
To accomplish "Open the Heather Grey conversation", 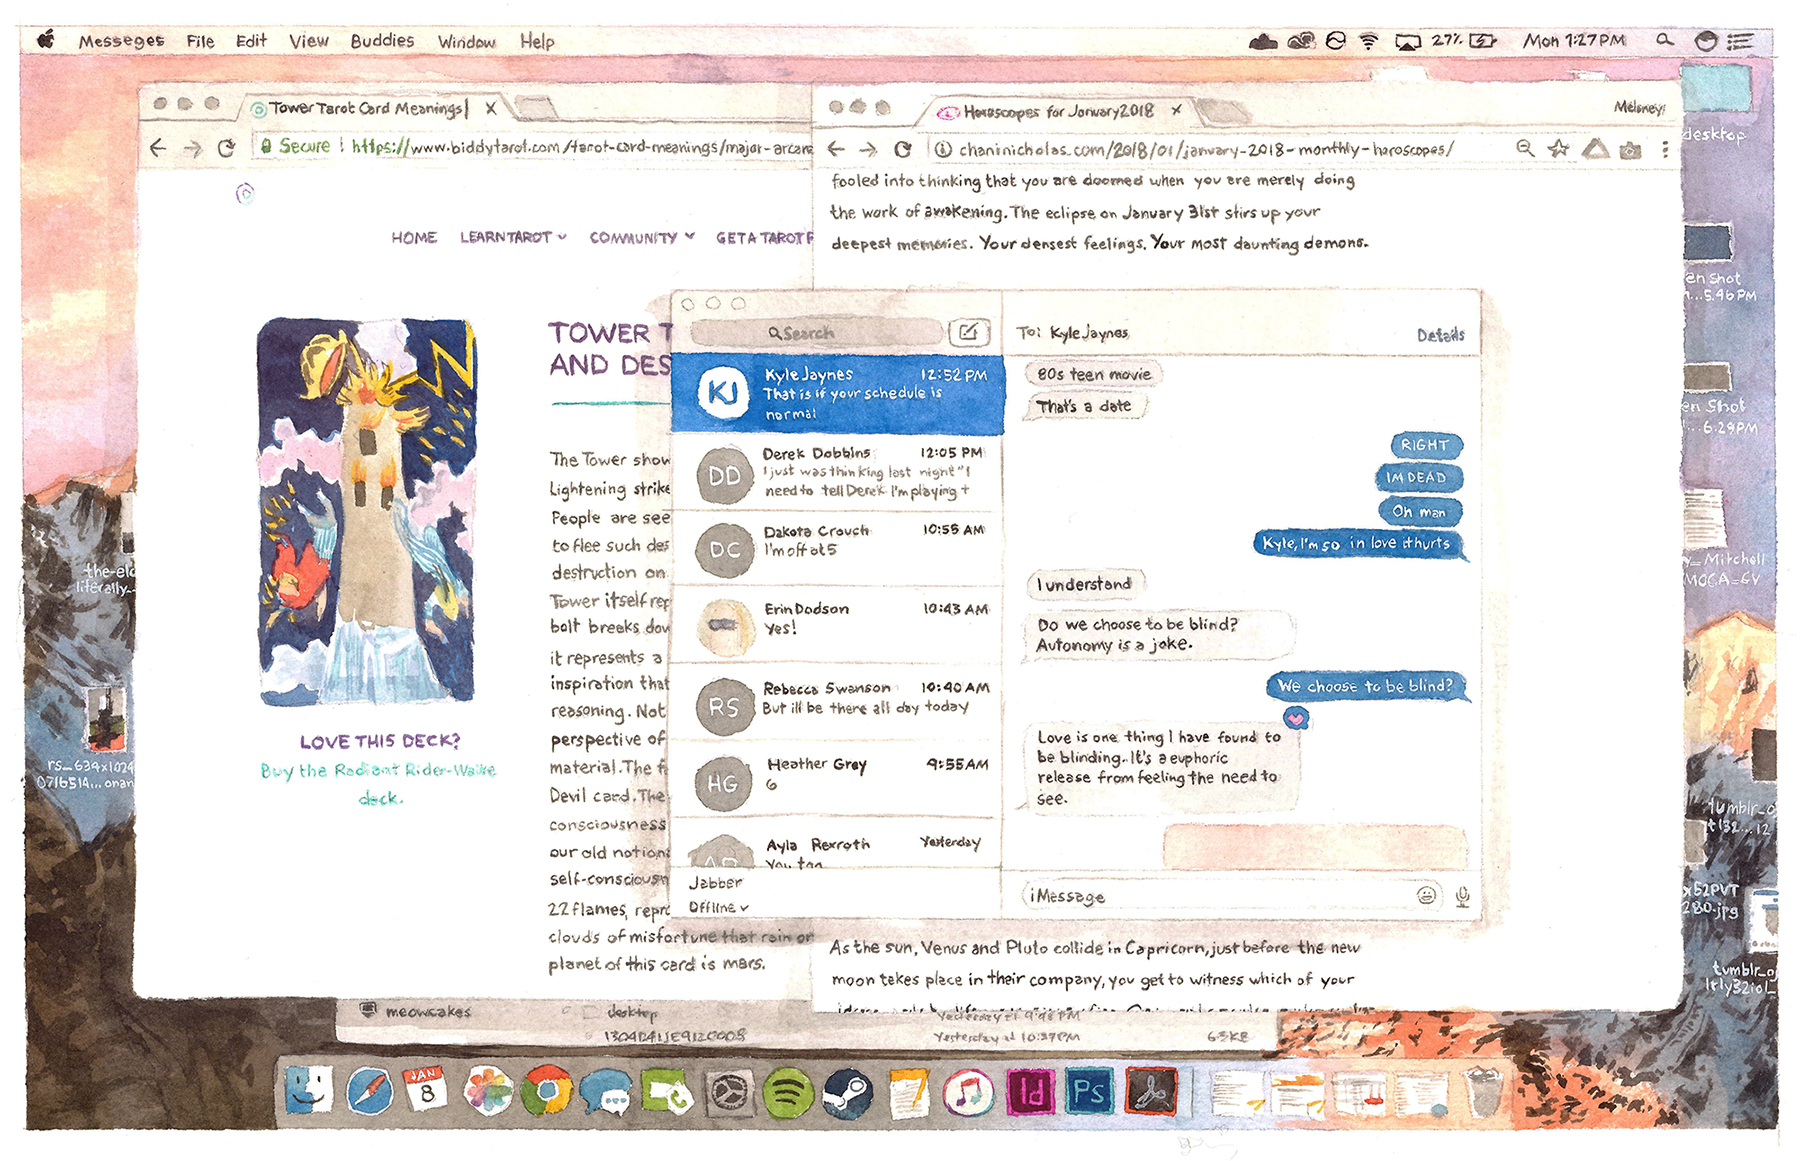I will [x=837, y=779].
